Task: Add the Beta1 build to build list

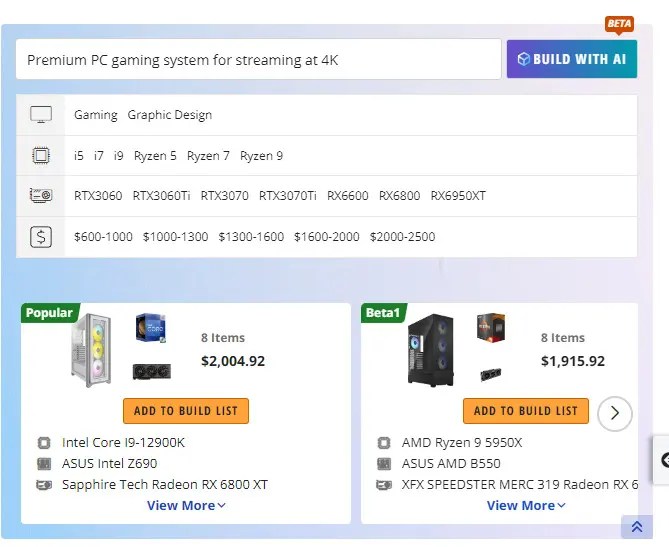Action: 526,411
